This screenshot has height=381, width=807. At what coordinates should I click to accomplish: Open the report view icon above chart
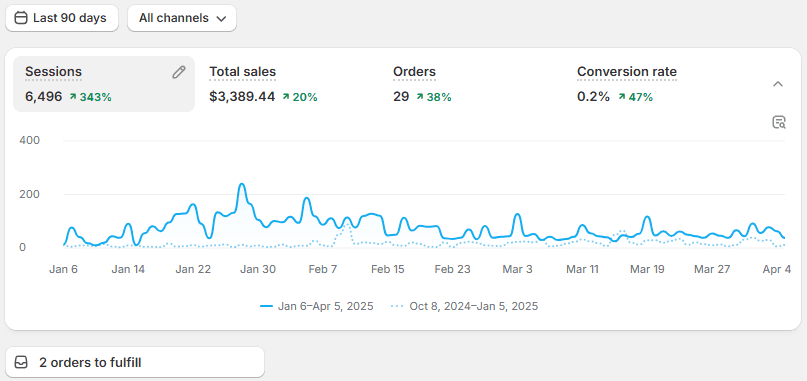coord(779,123)
